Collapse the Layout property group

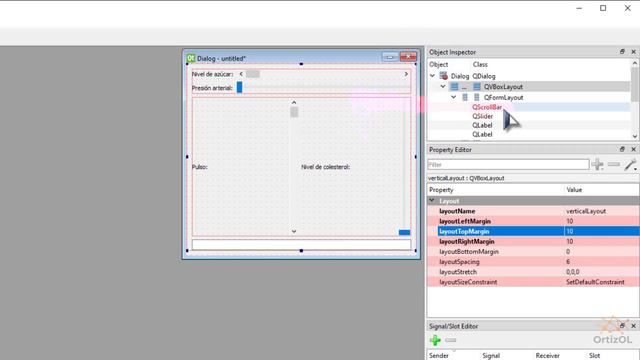point(432,200)
